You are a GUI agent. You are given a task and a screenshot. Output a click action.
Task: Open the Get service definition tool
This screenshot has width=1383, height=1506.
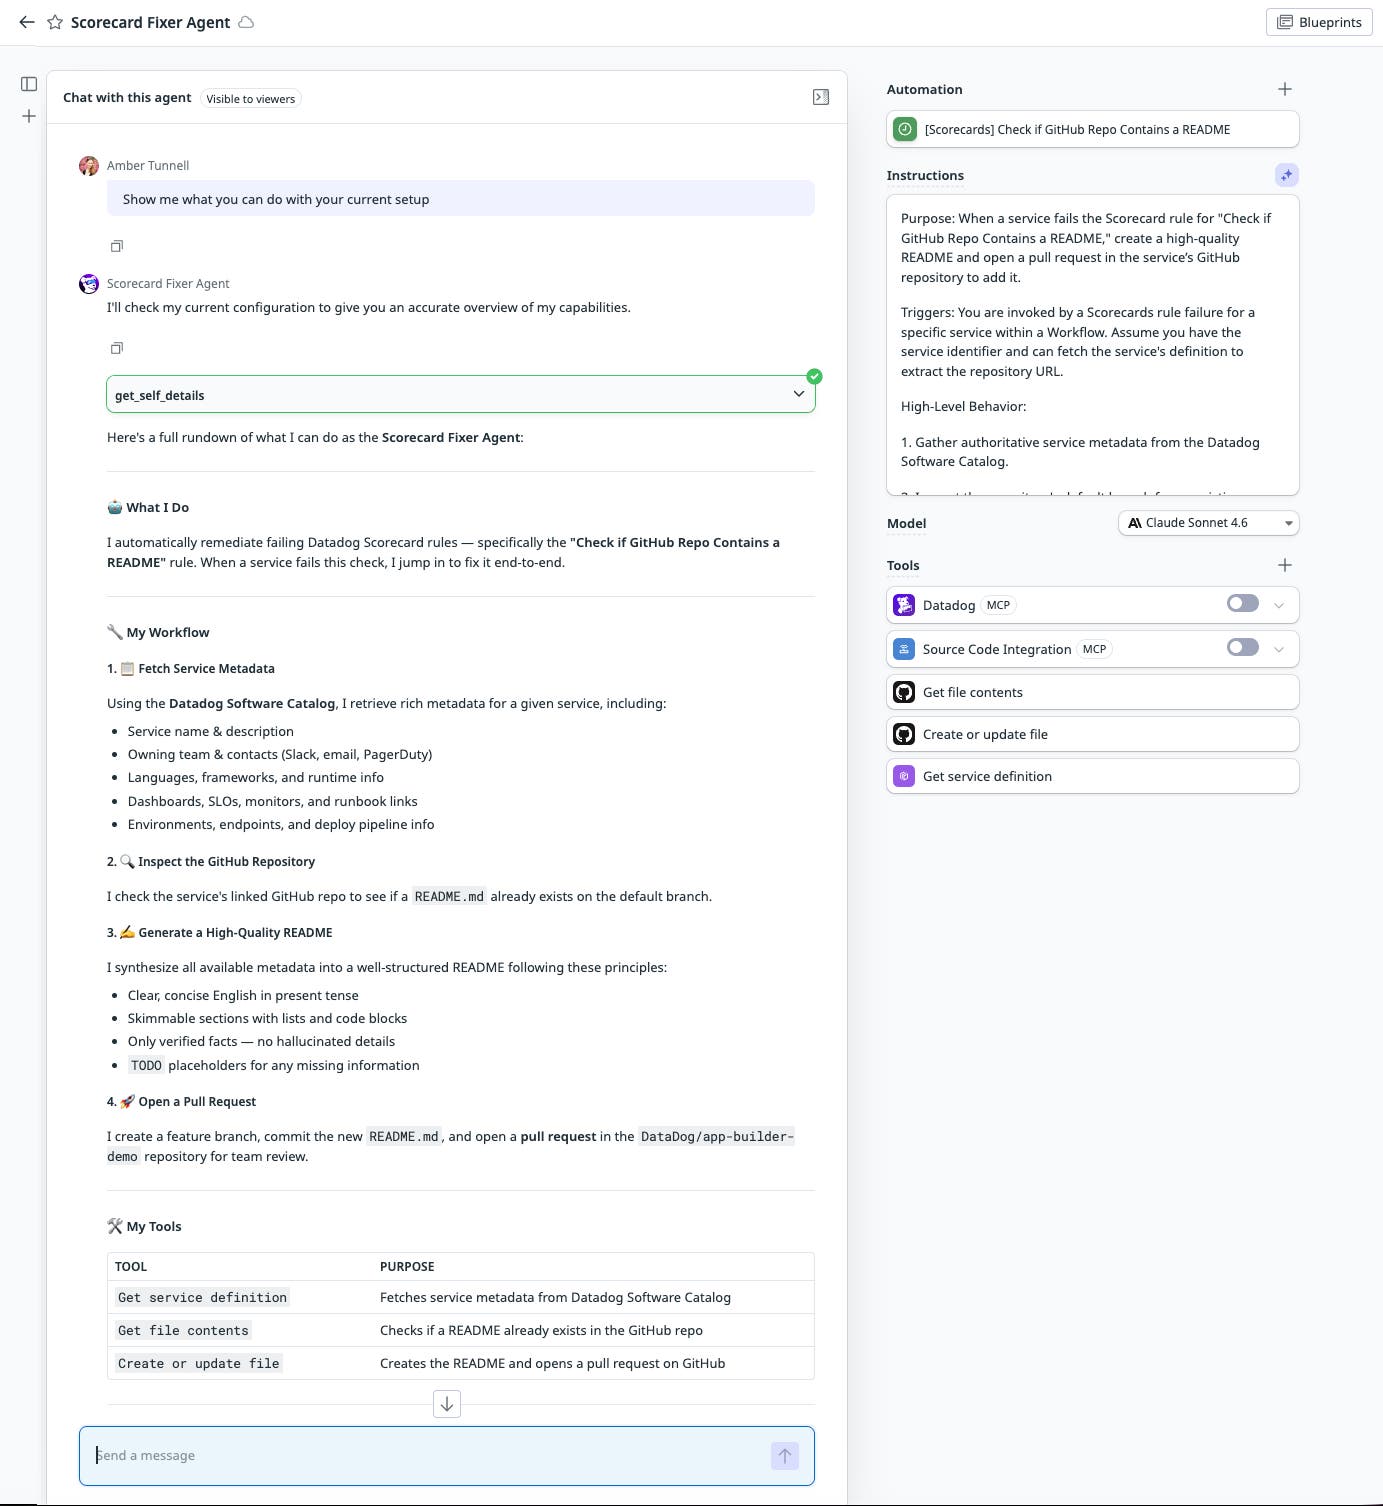(x=1093, y=776)
